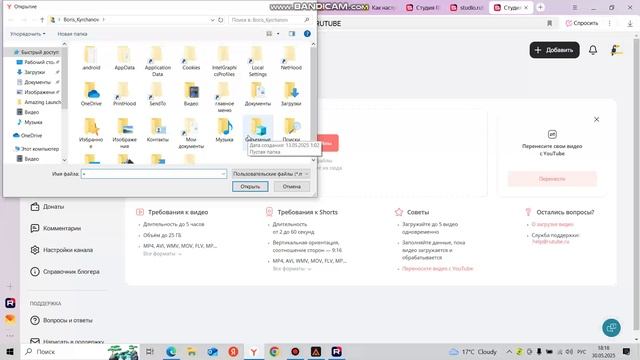Open the OneDrive folder icon in file grid
Viewport: 640px width, 360px height.
(91, 94)
